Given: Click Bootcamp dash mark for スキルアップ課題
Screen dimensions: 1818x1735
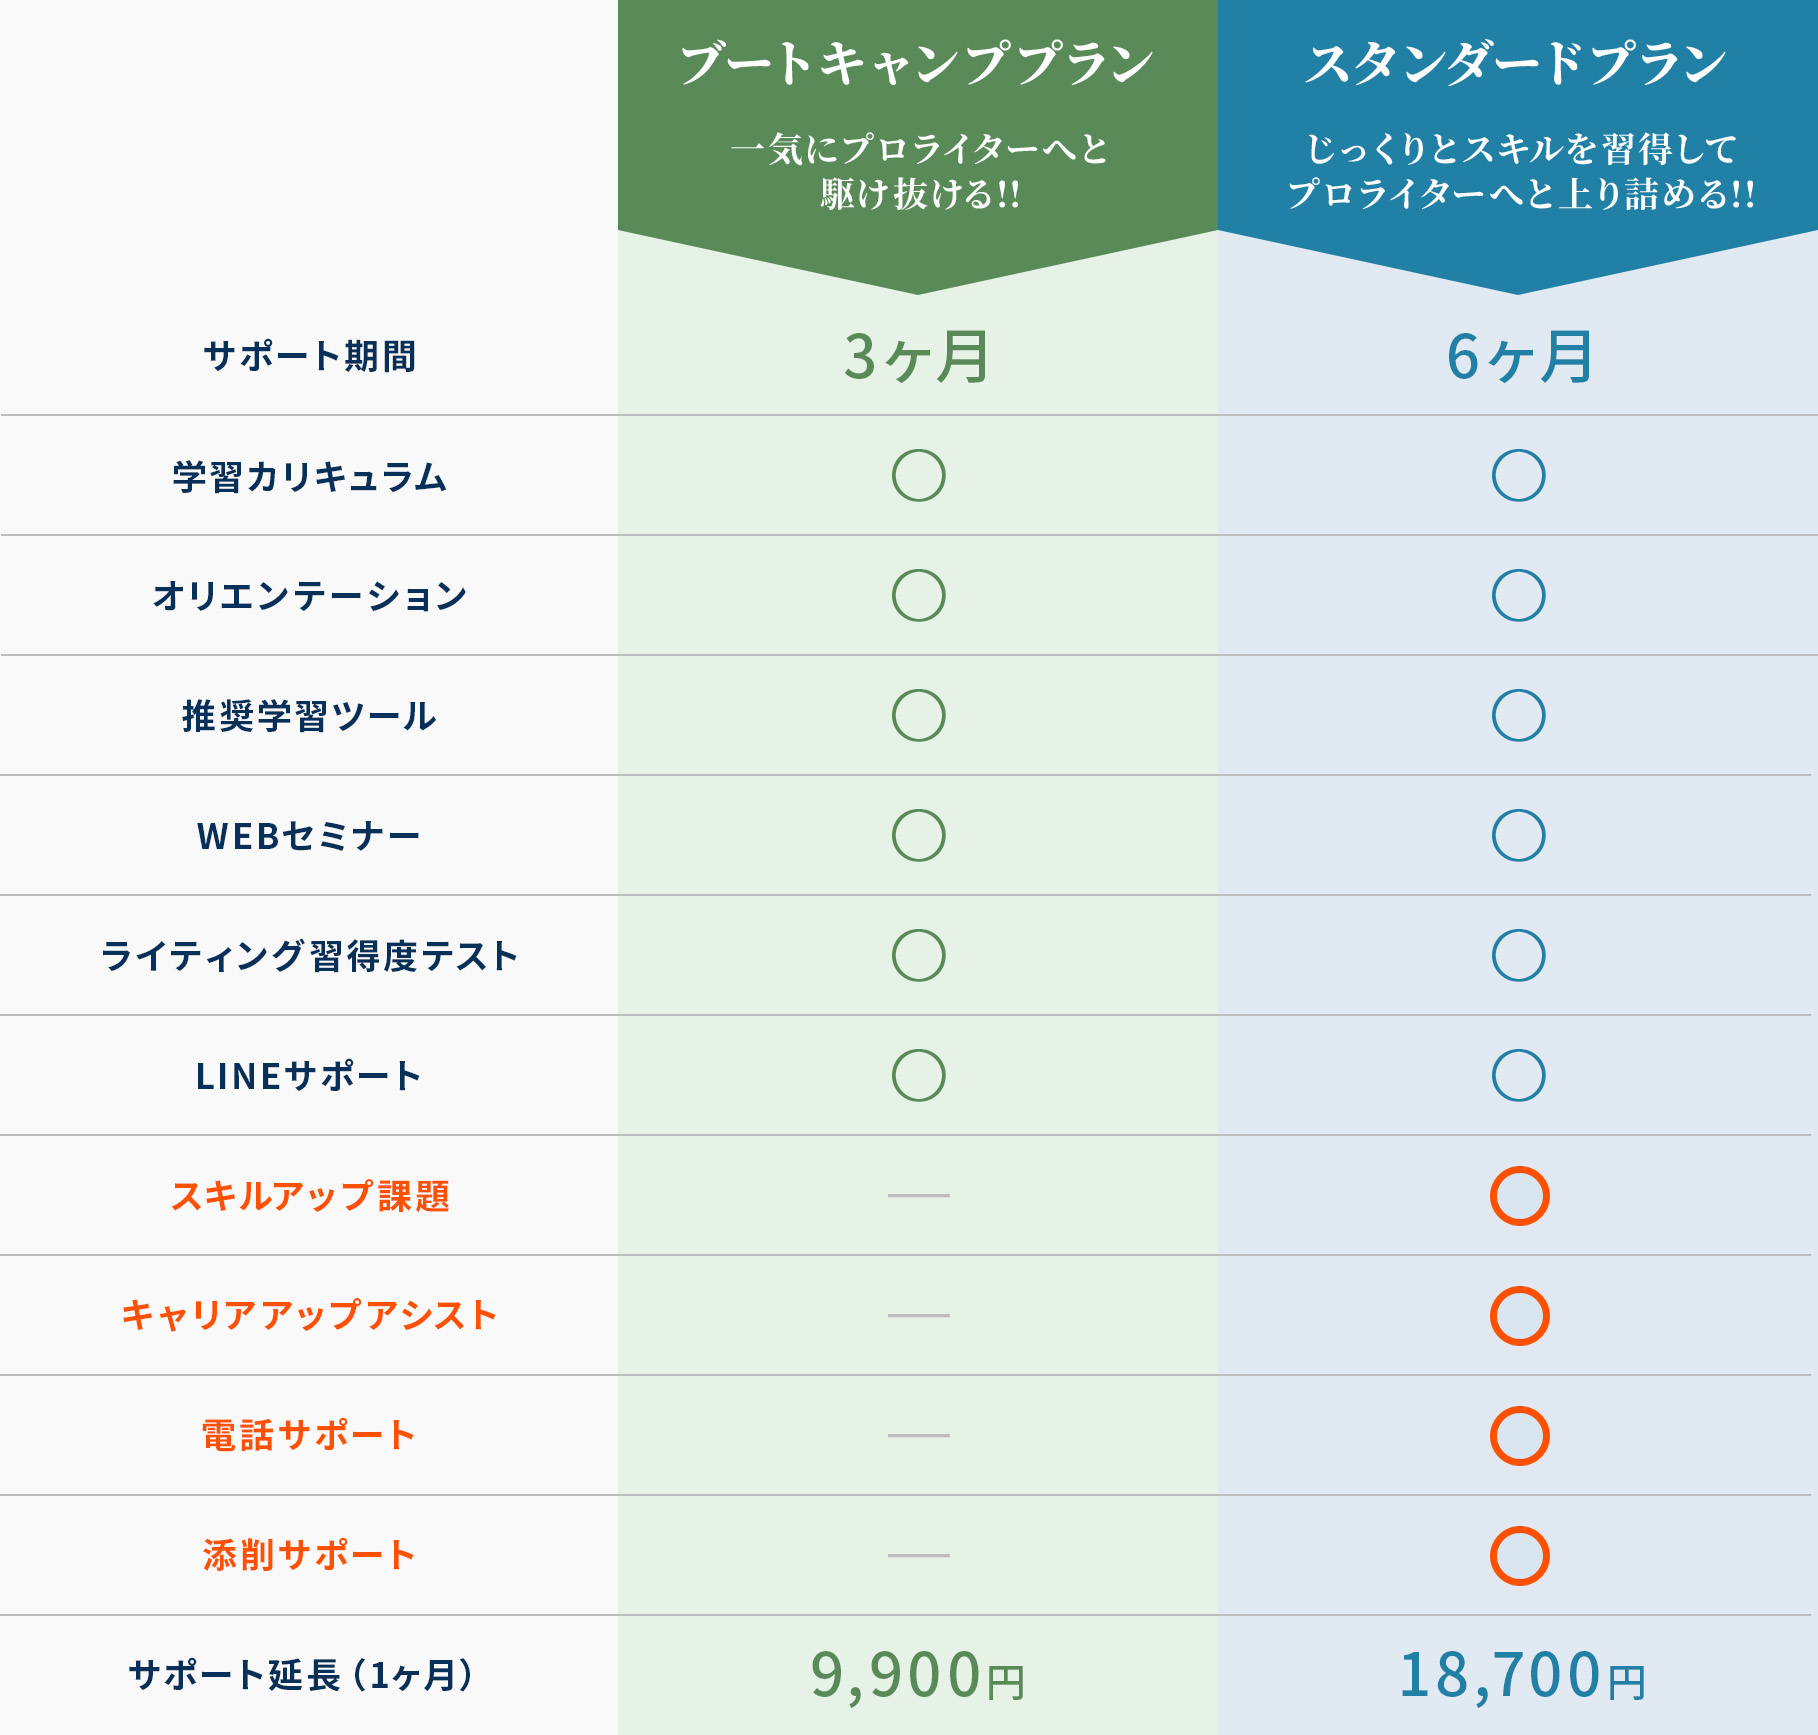Looking at the screenshot, I should point(918,1195).
